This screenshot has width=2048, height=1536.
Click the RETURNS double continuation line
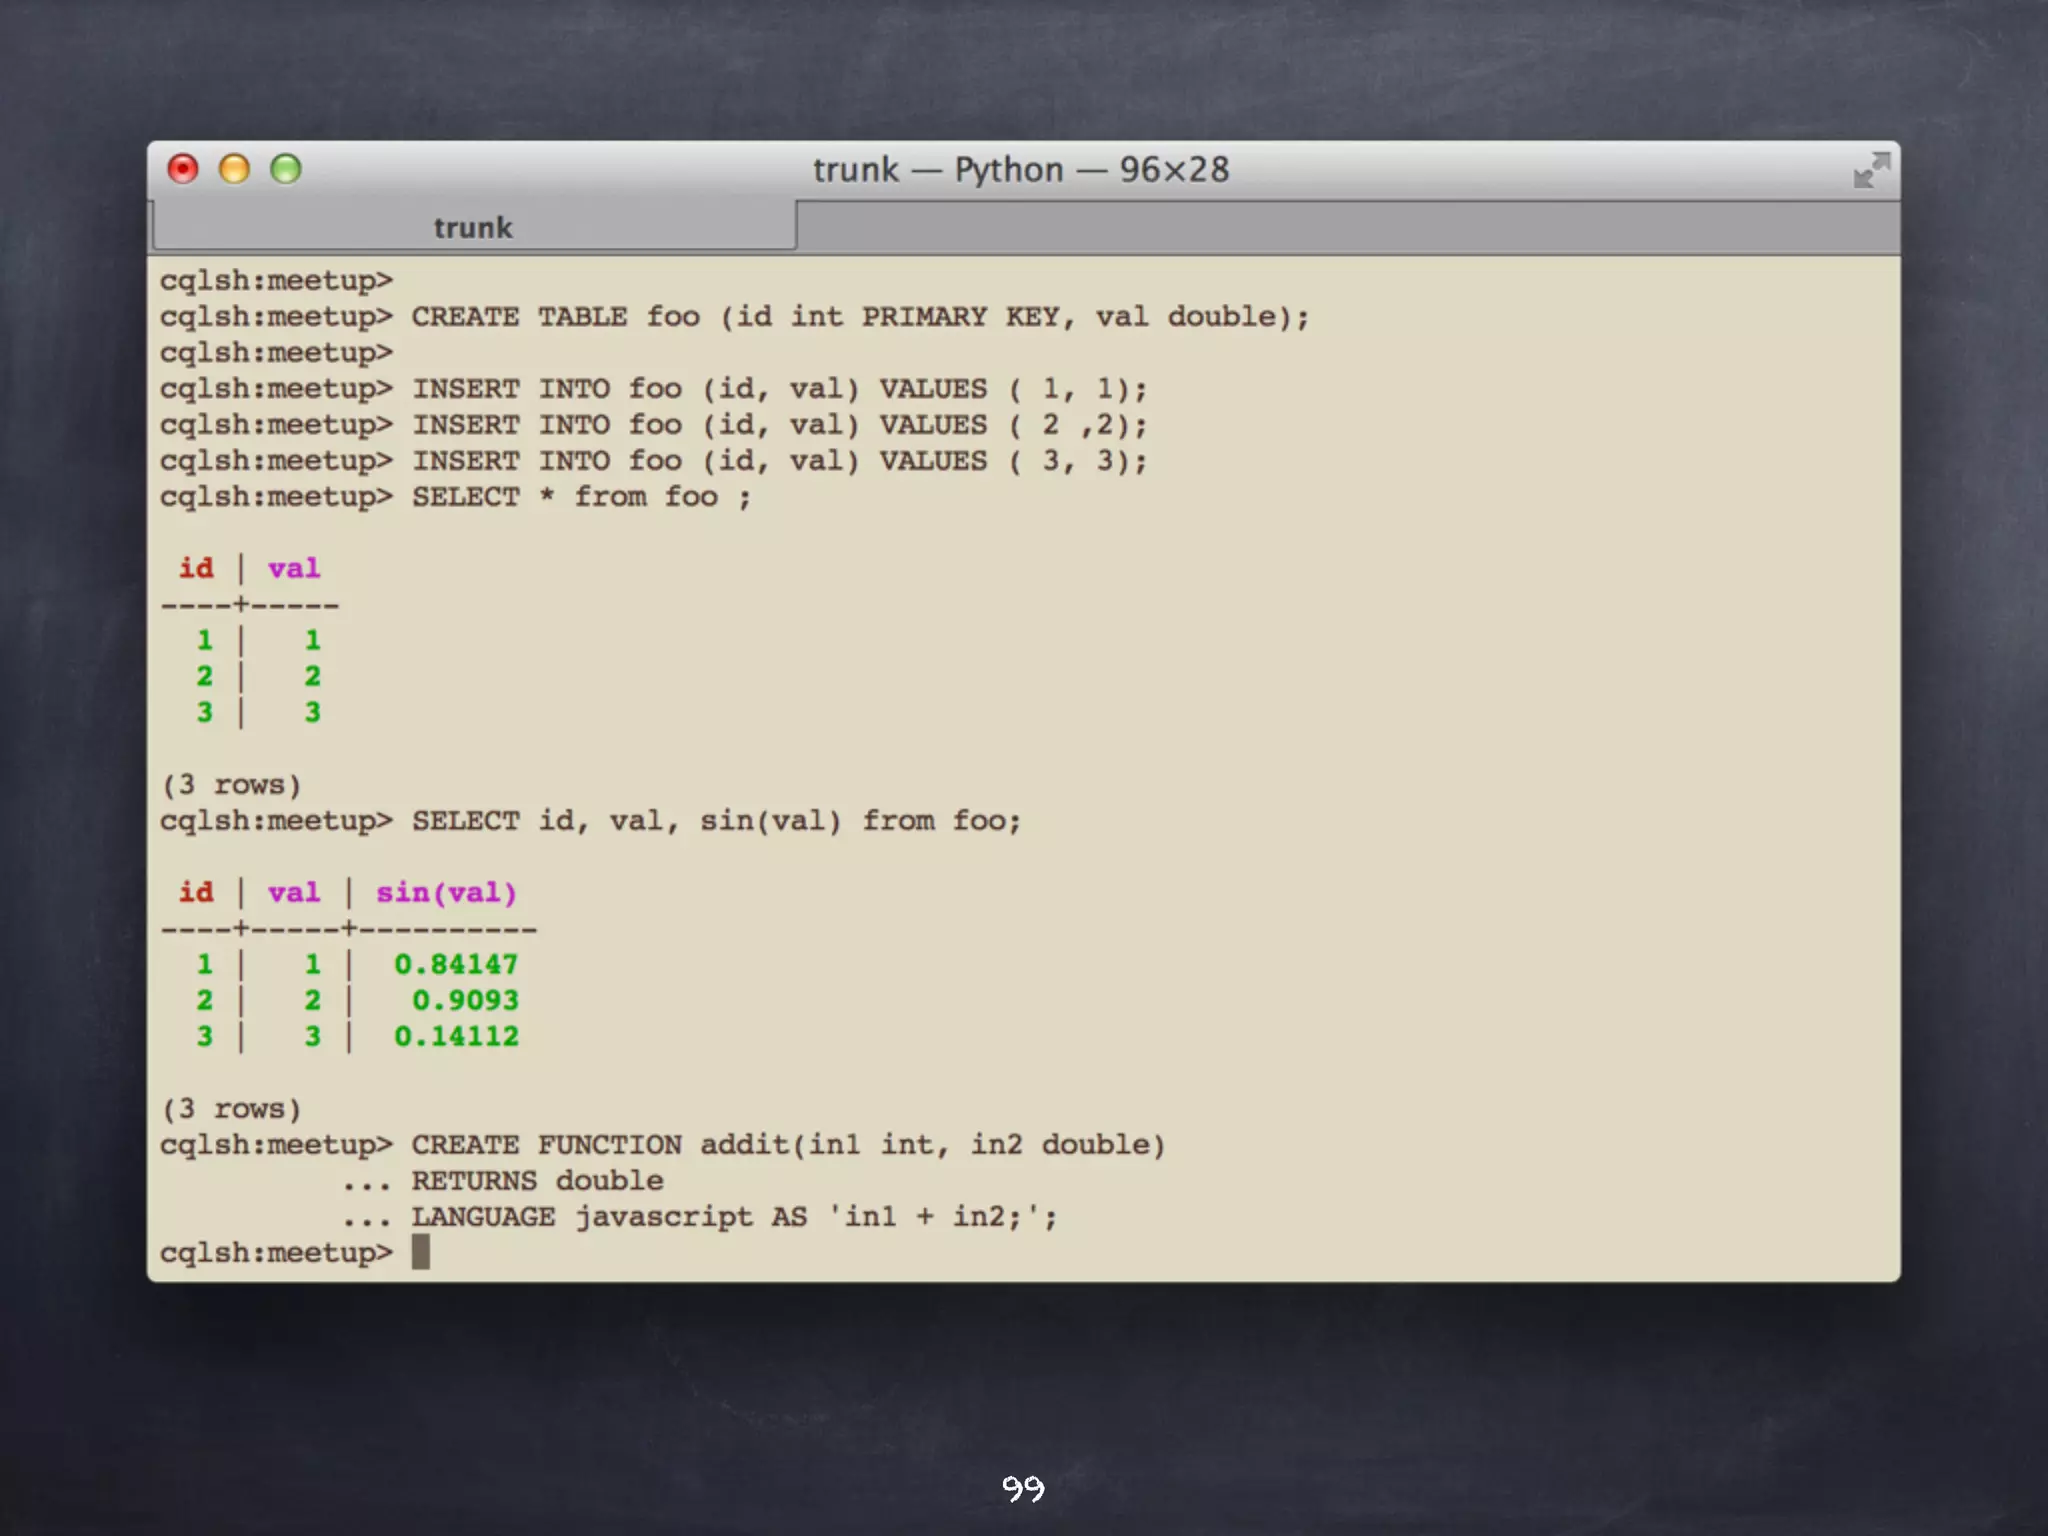click(537, 1180)
